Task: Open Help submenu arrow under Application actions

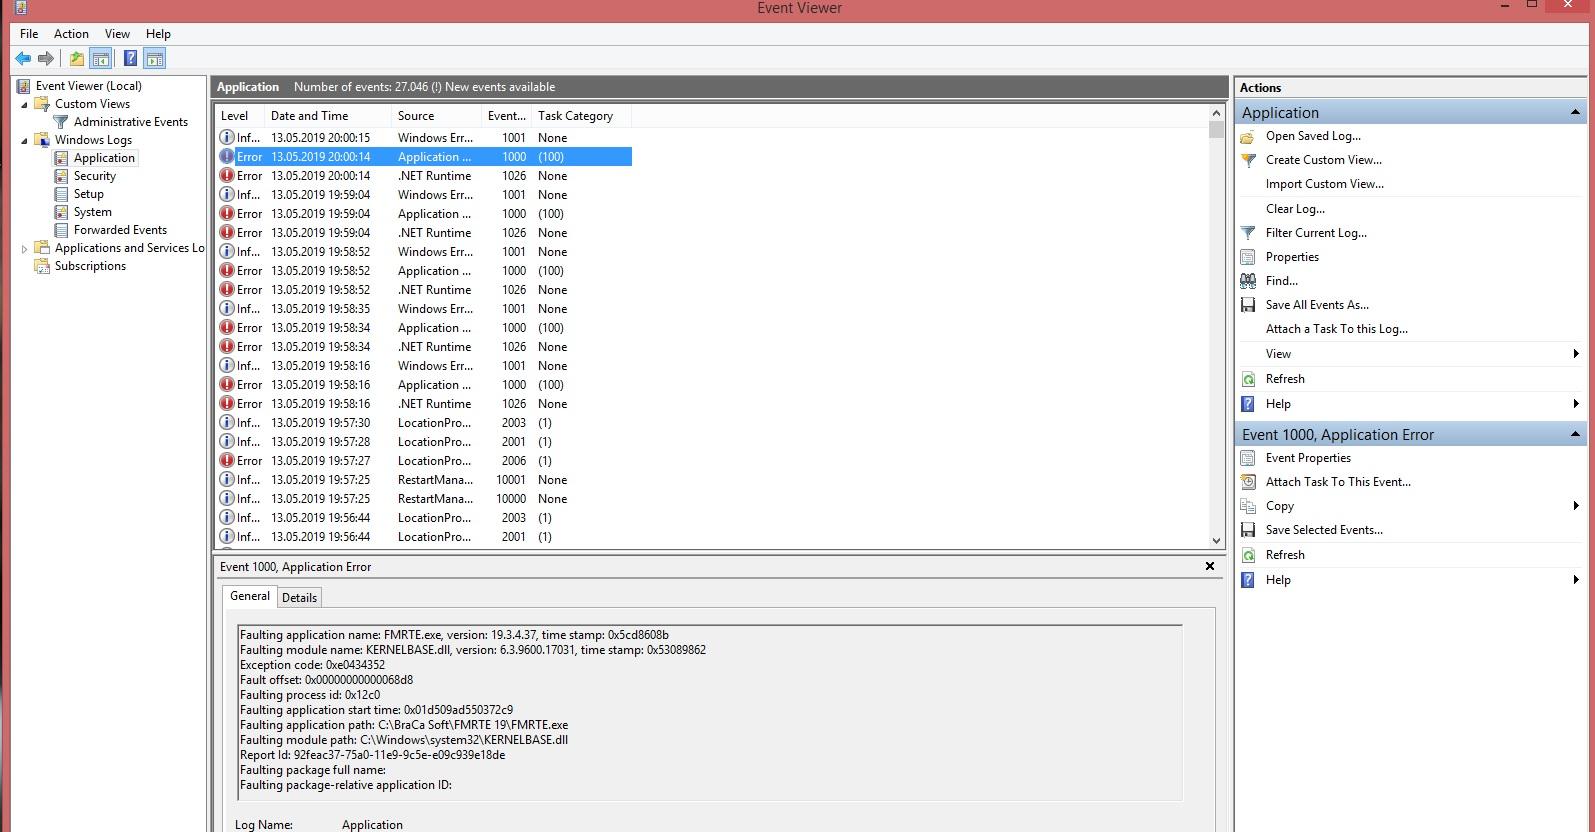Action: [x=1576, y=404]
